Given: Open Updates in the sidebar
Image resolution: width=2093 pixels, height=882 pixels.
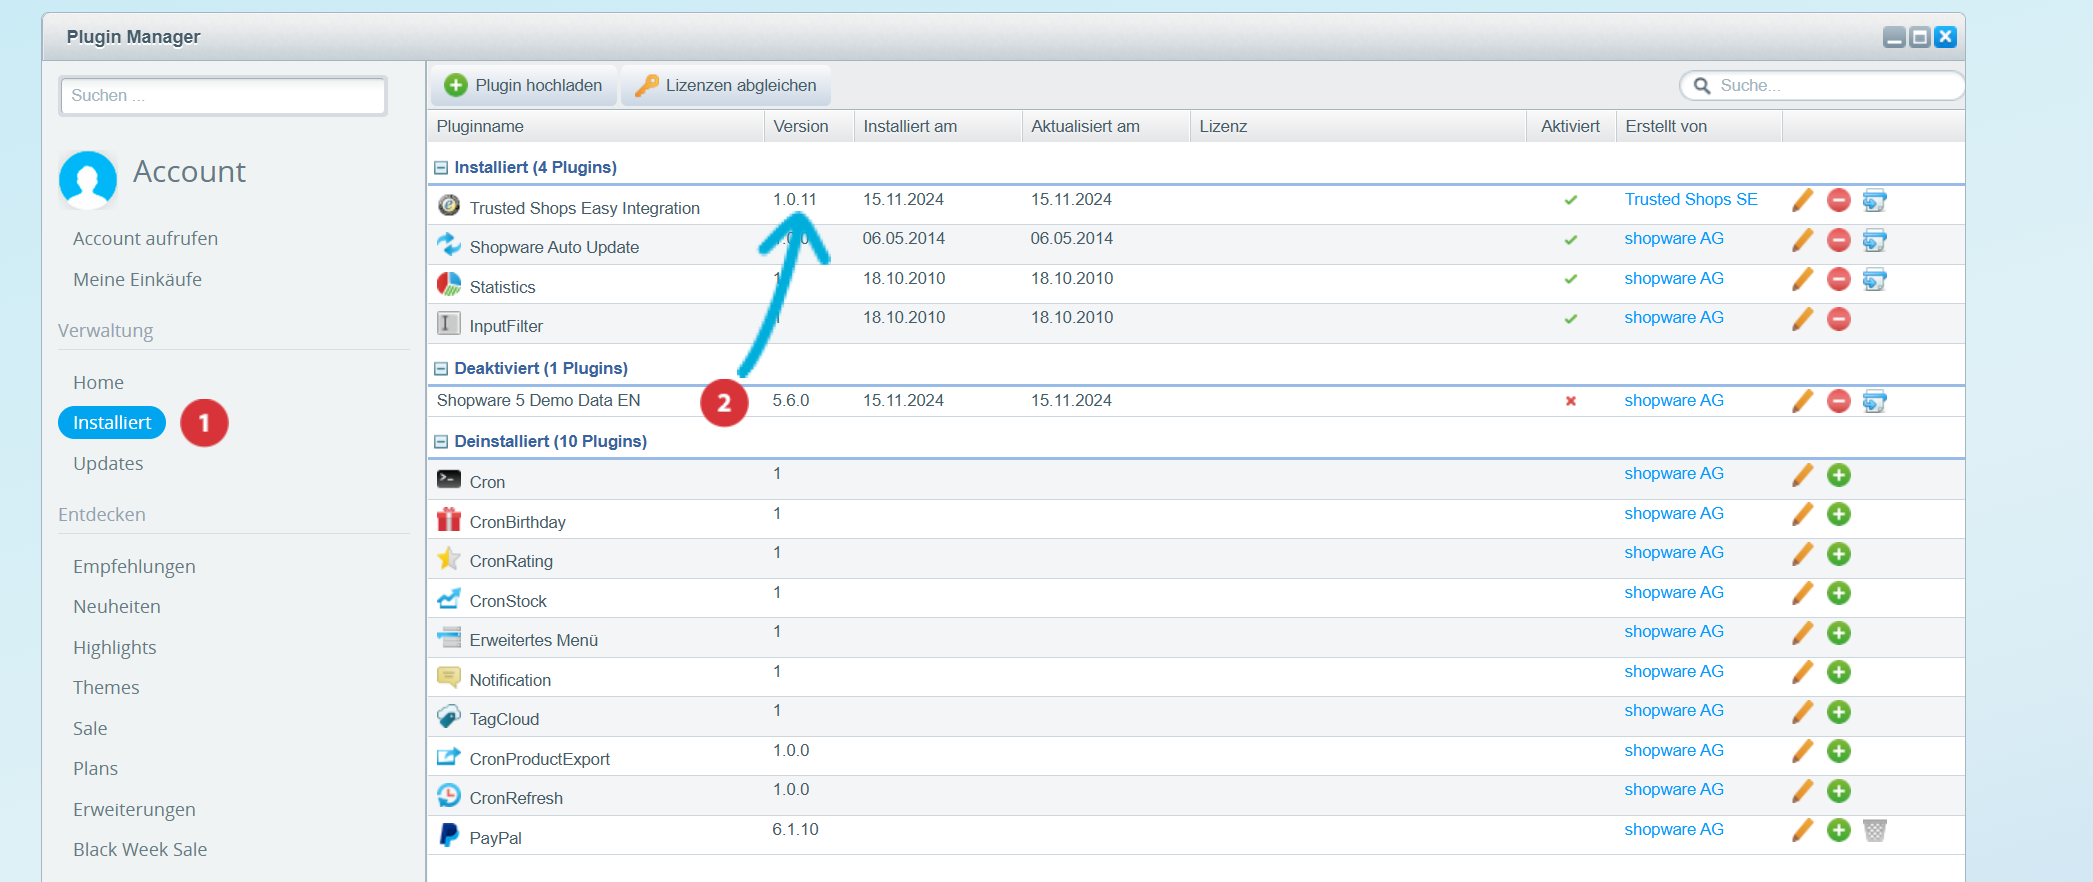Looking at the screenshot, I should (x=108, y=464).
